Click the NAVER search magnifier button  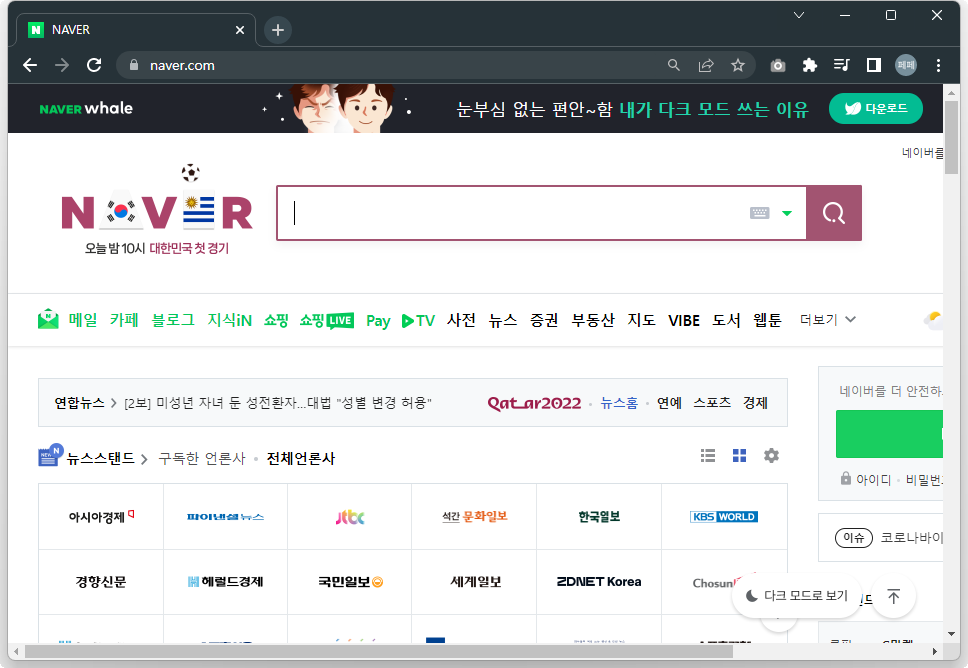pos(834,213)
